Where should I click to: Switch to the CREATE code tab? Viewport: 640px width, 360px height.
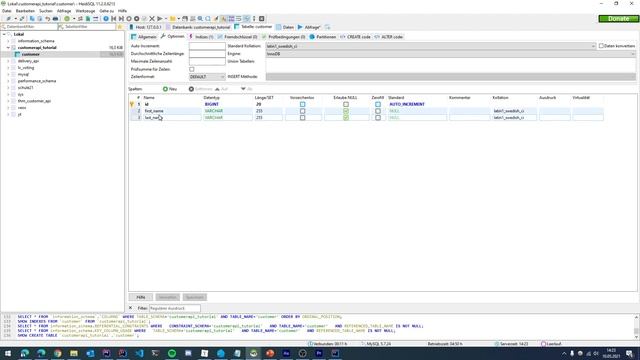point(355,37)
